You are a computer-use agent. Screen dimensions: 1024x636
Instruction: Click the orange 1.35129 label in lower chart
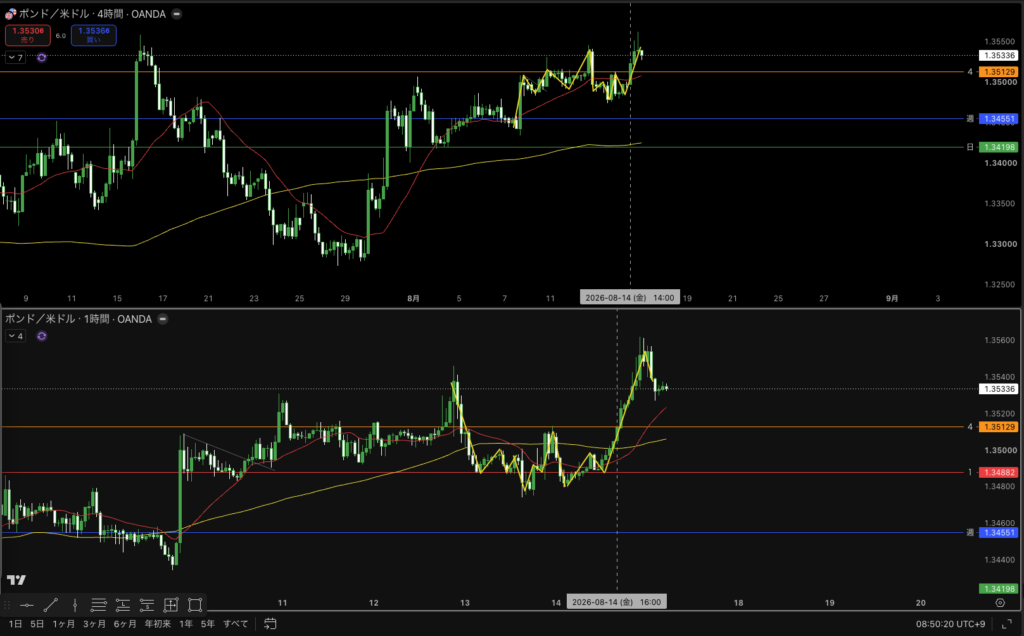[x=999, y=427]
